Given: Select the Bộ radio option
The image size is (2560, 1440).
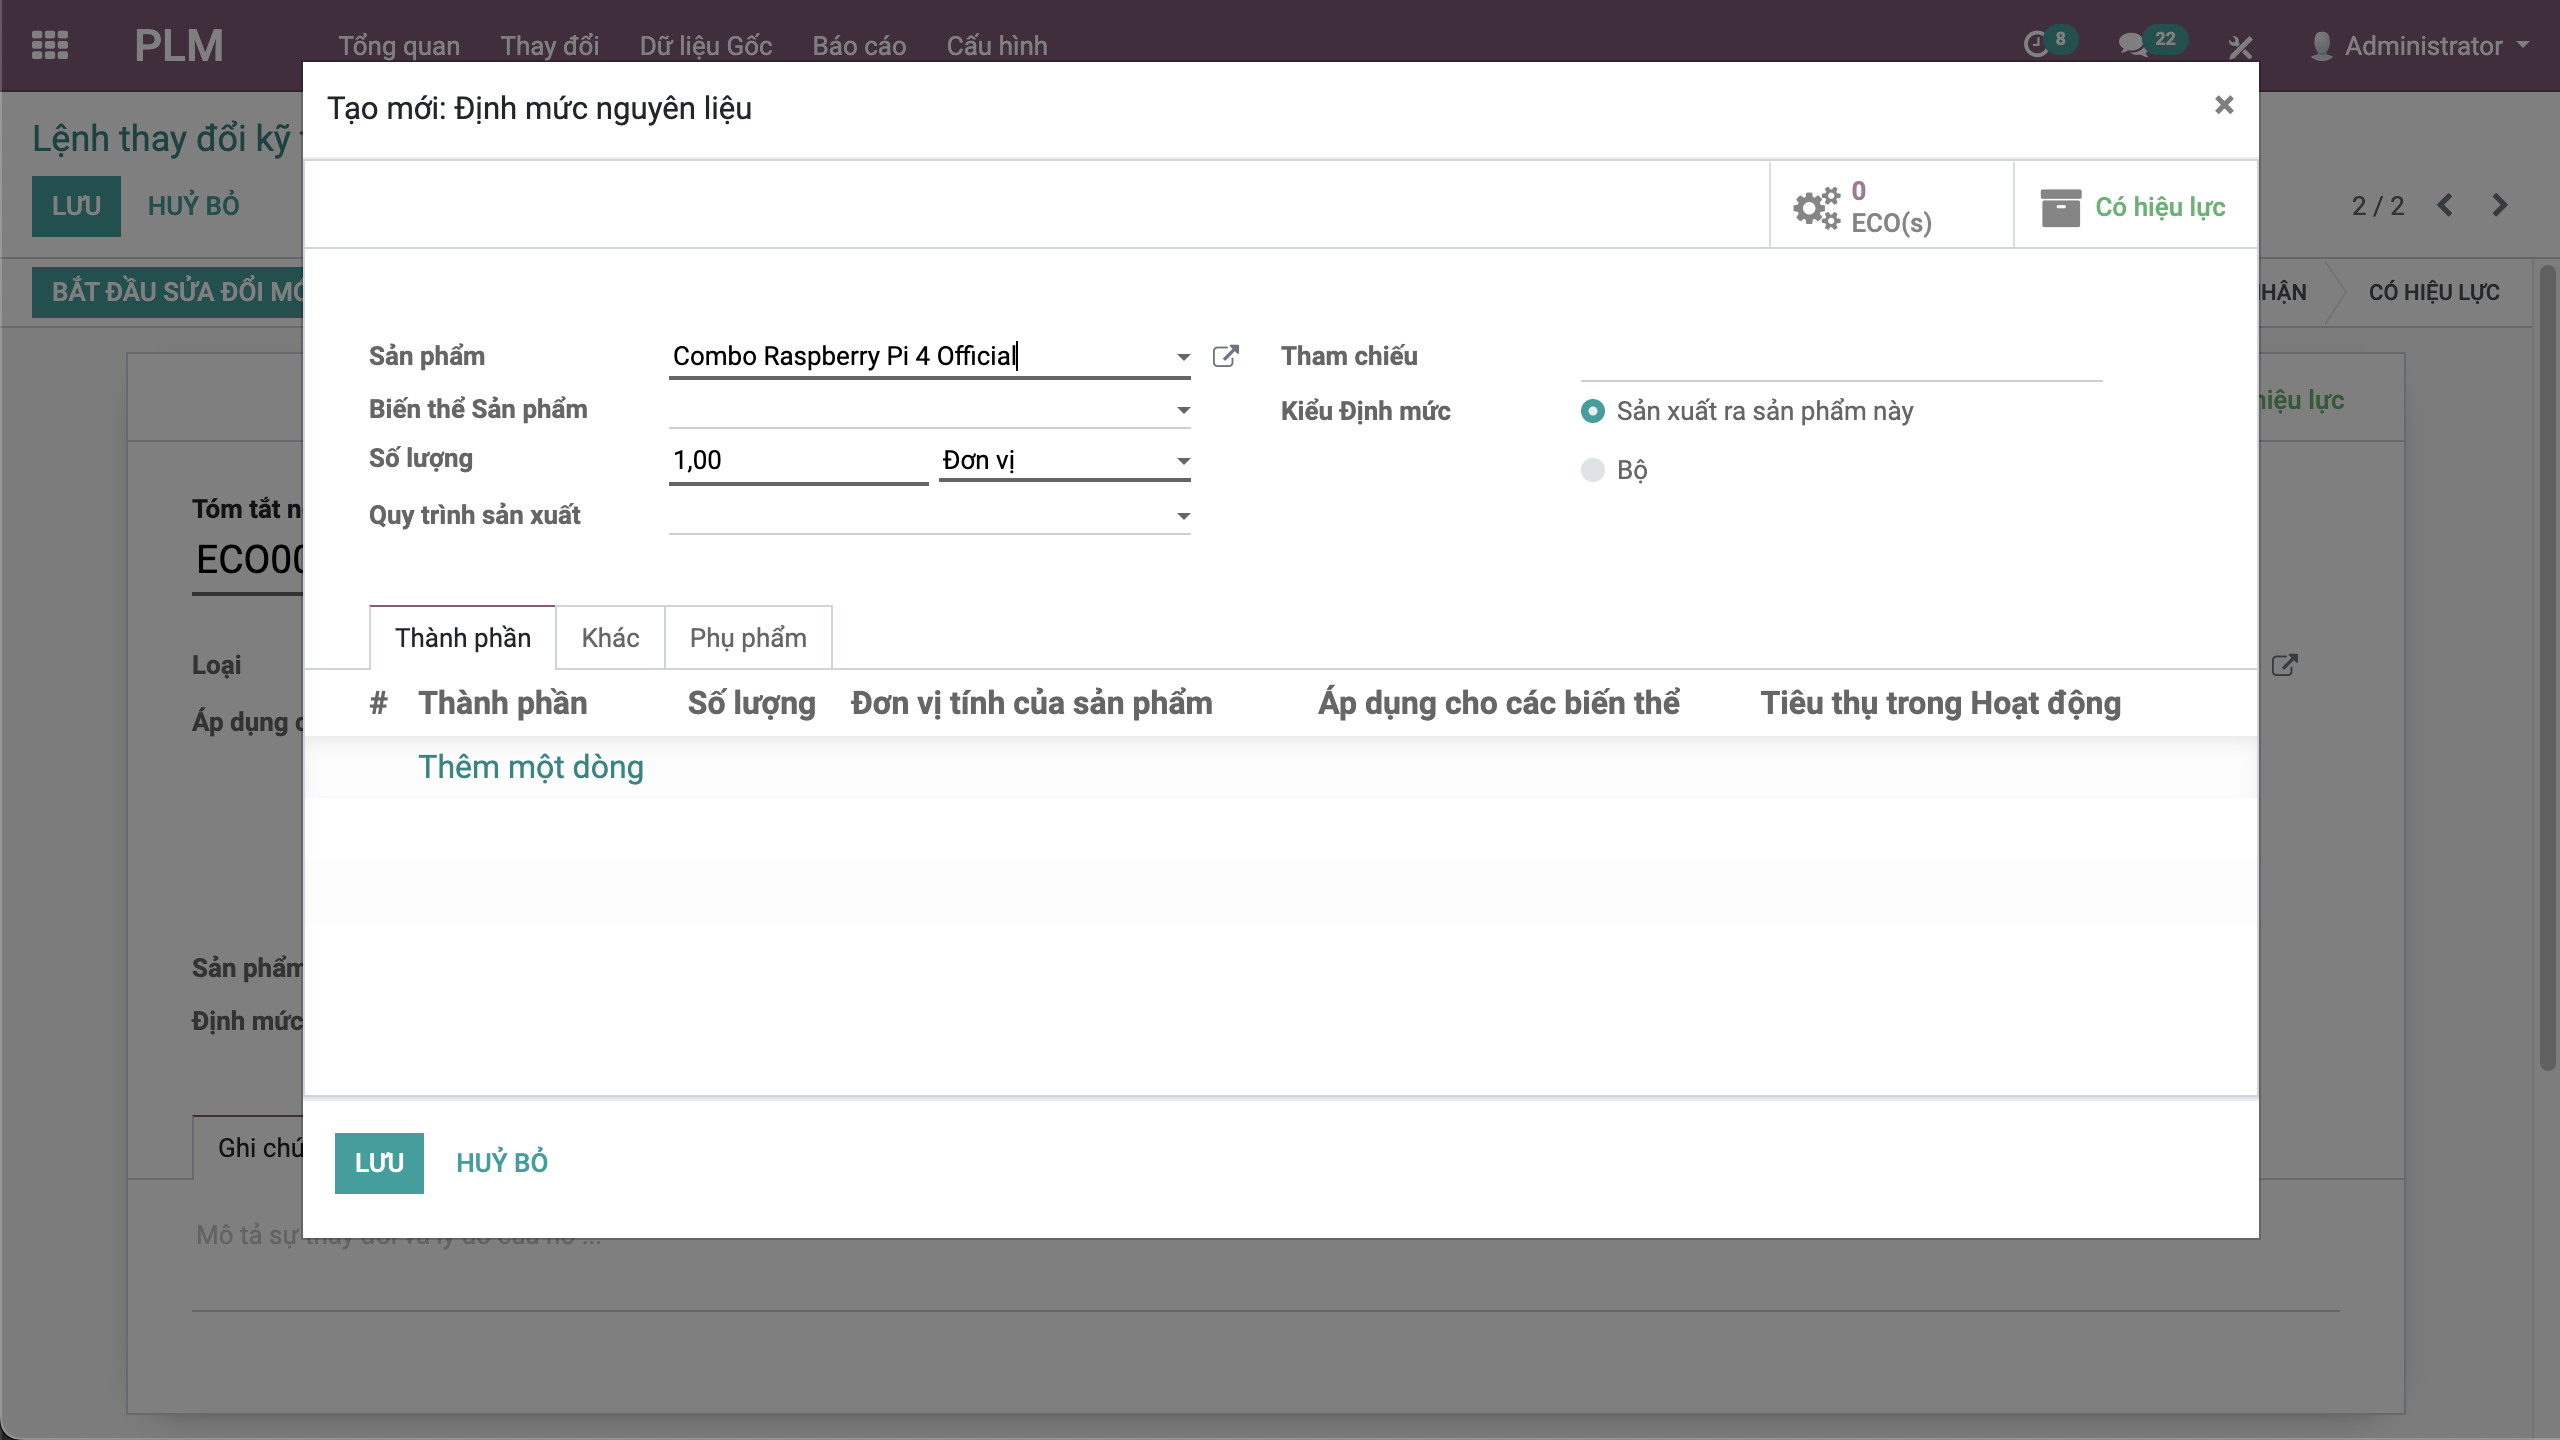Looking at the screenshot, I should coord(1593,470).
